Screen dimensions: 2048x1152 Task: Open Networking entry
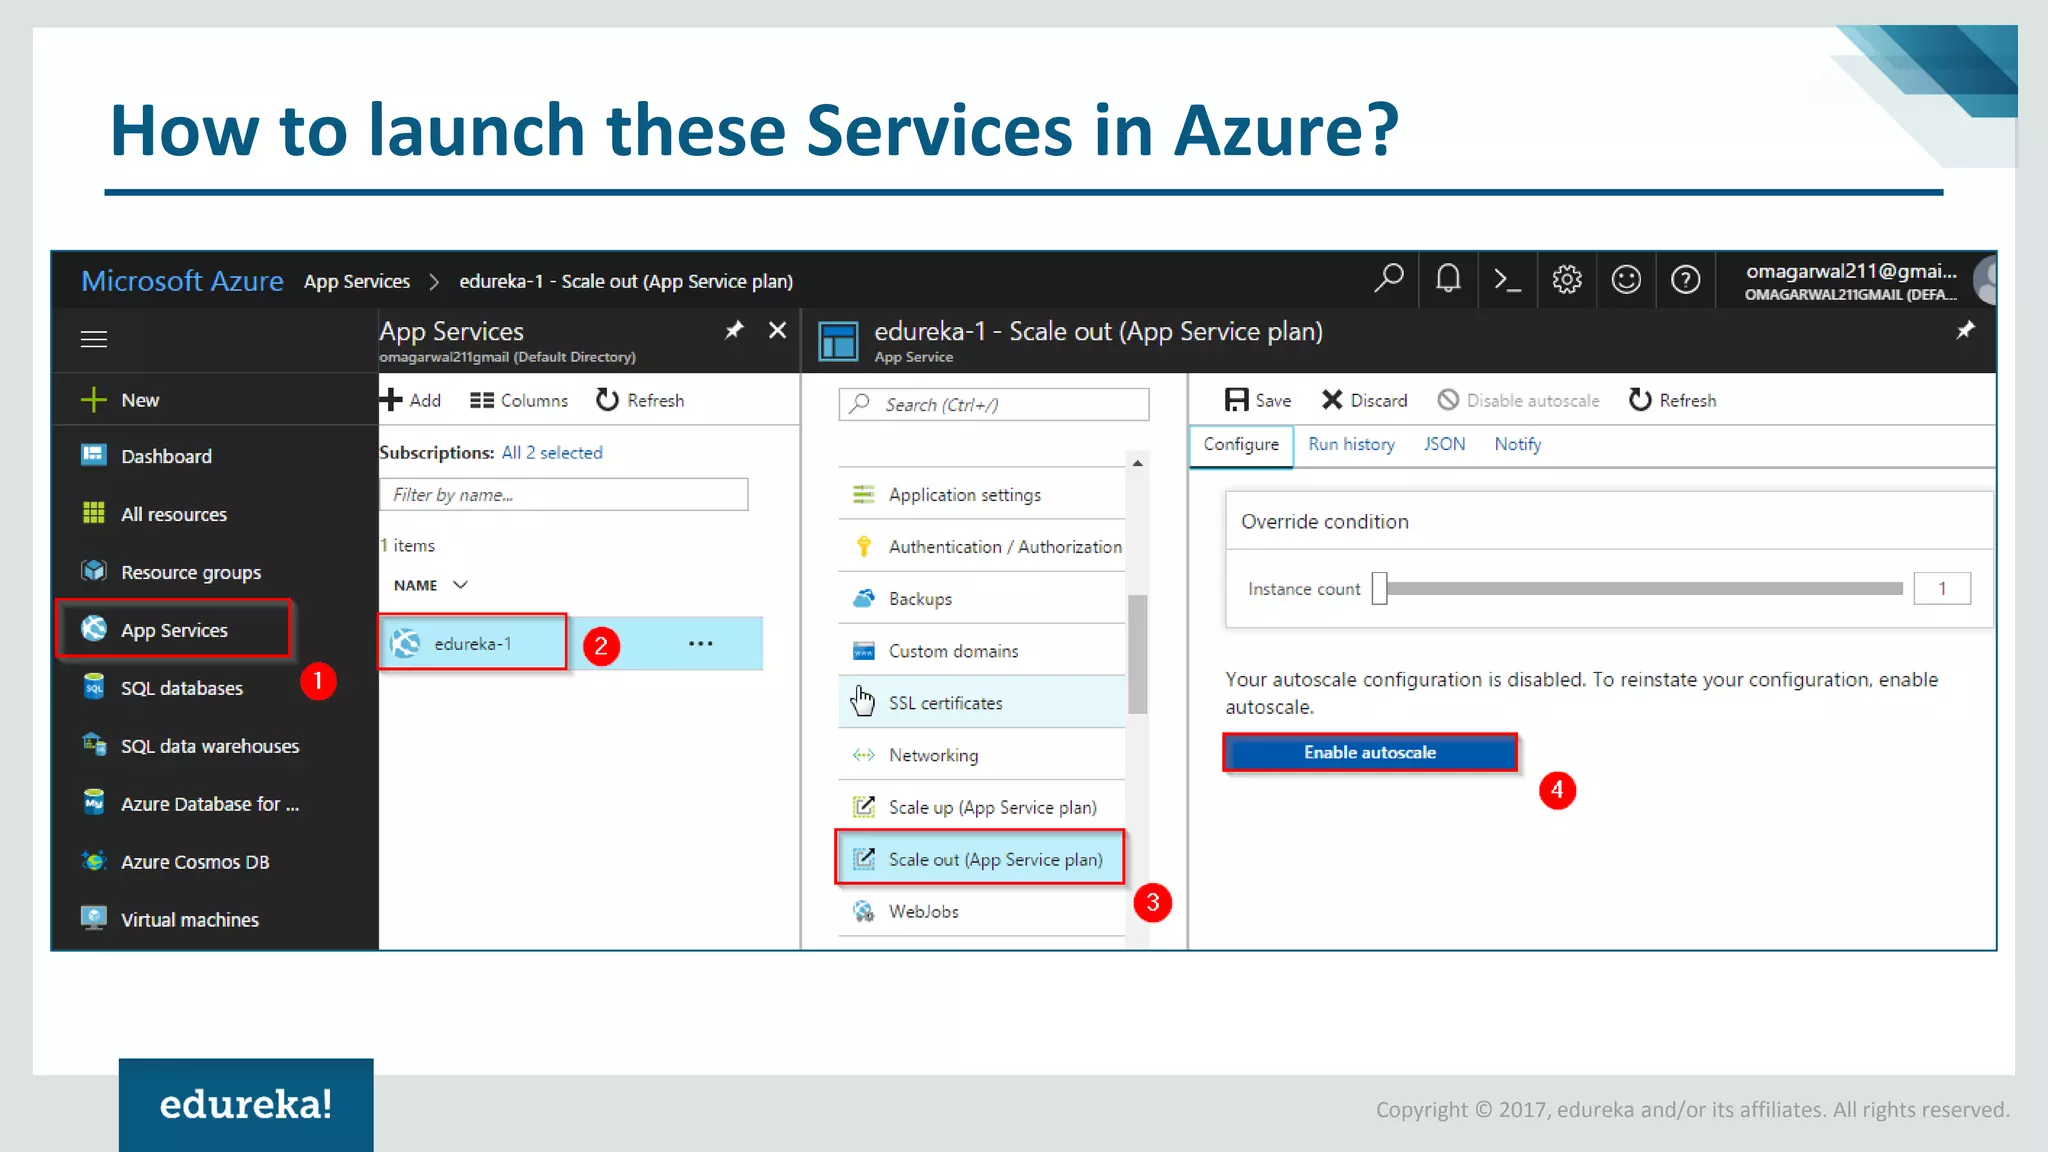(x=982, y=754)
